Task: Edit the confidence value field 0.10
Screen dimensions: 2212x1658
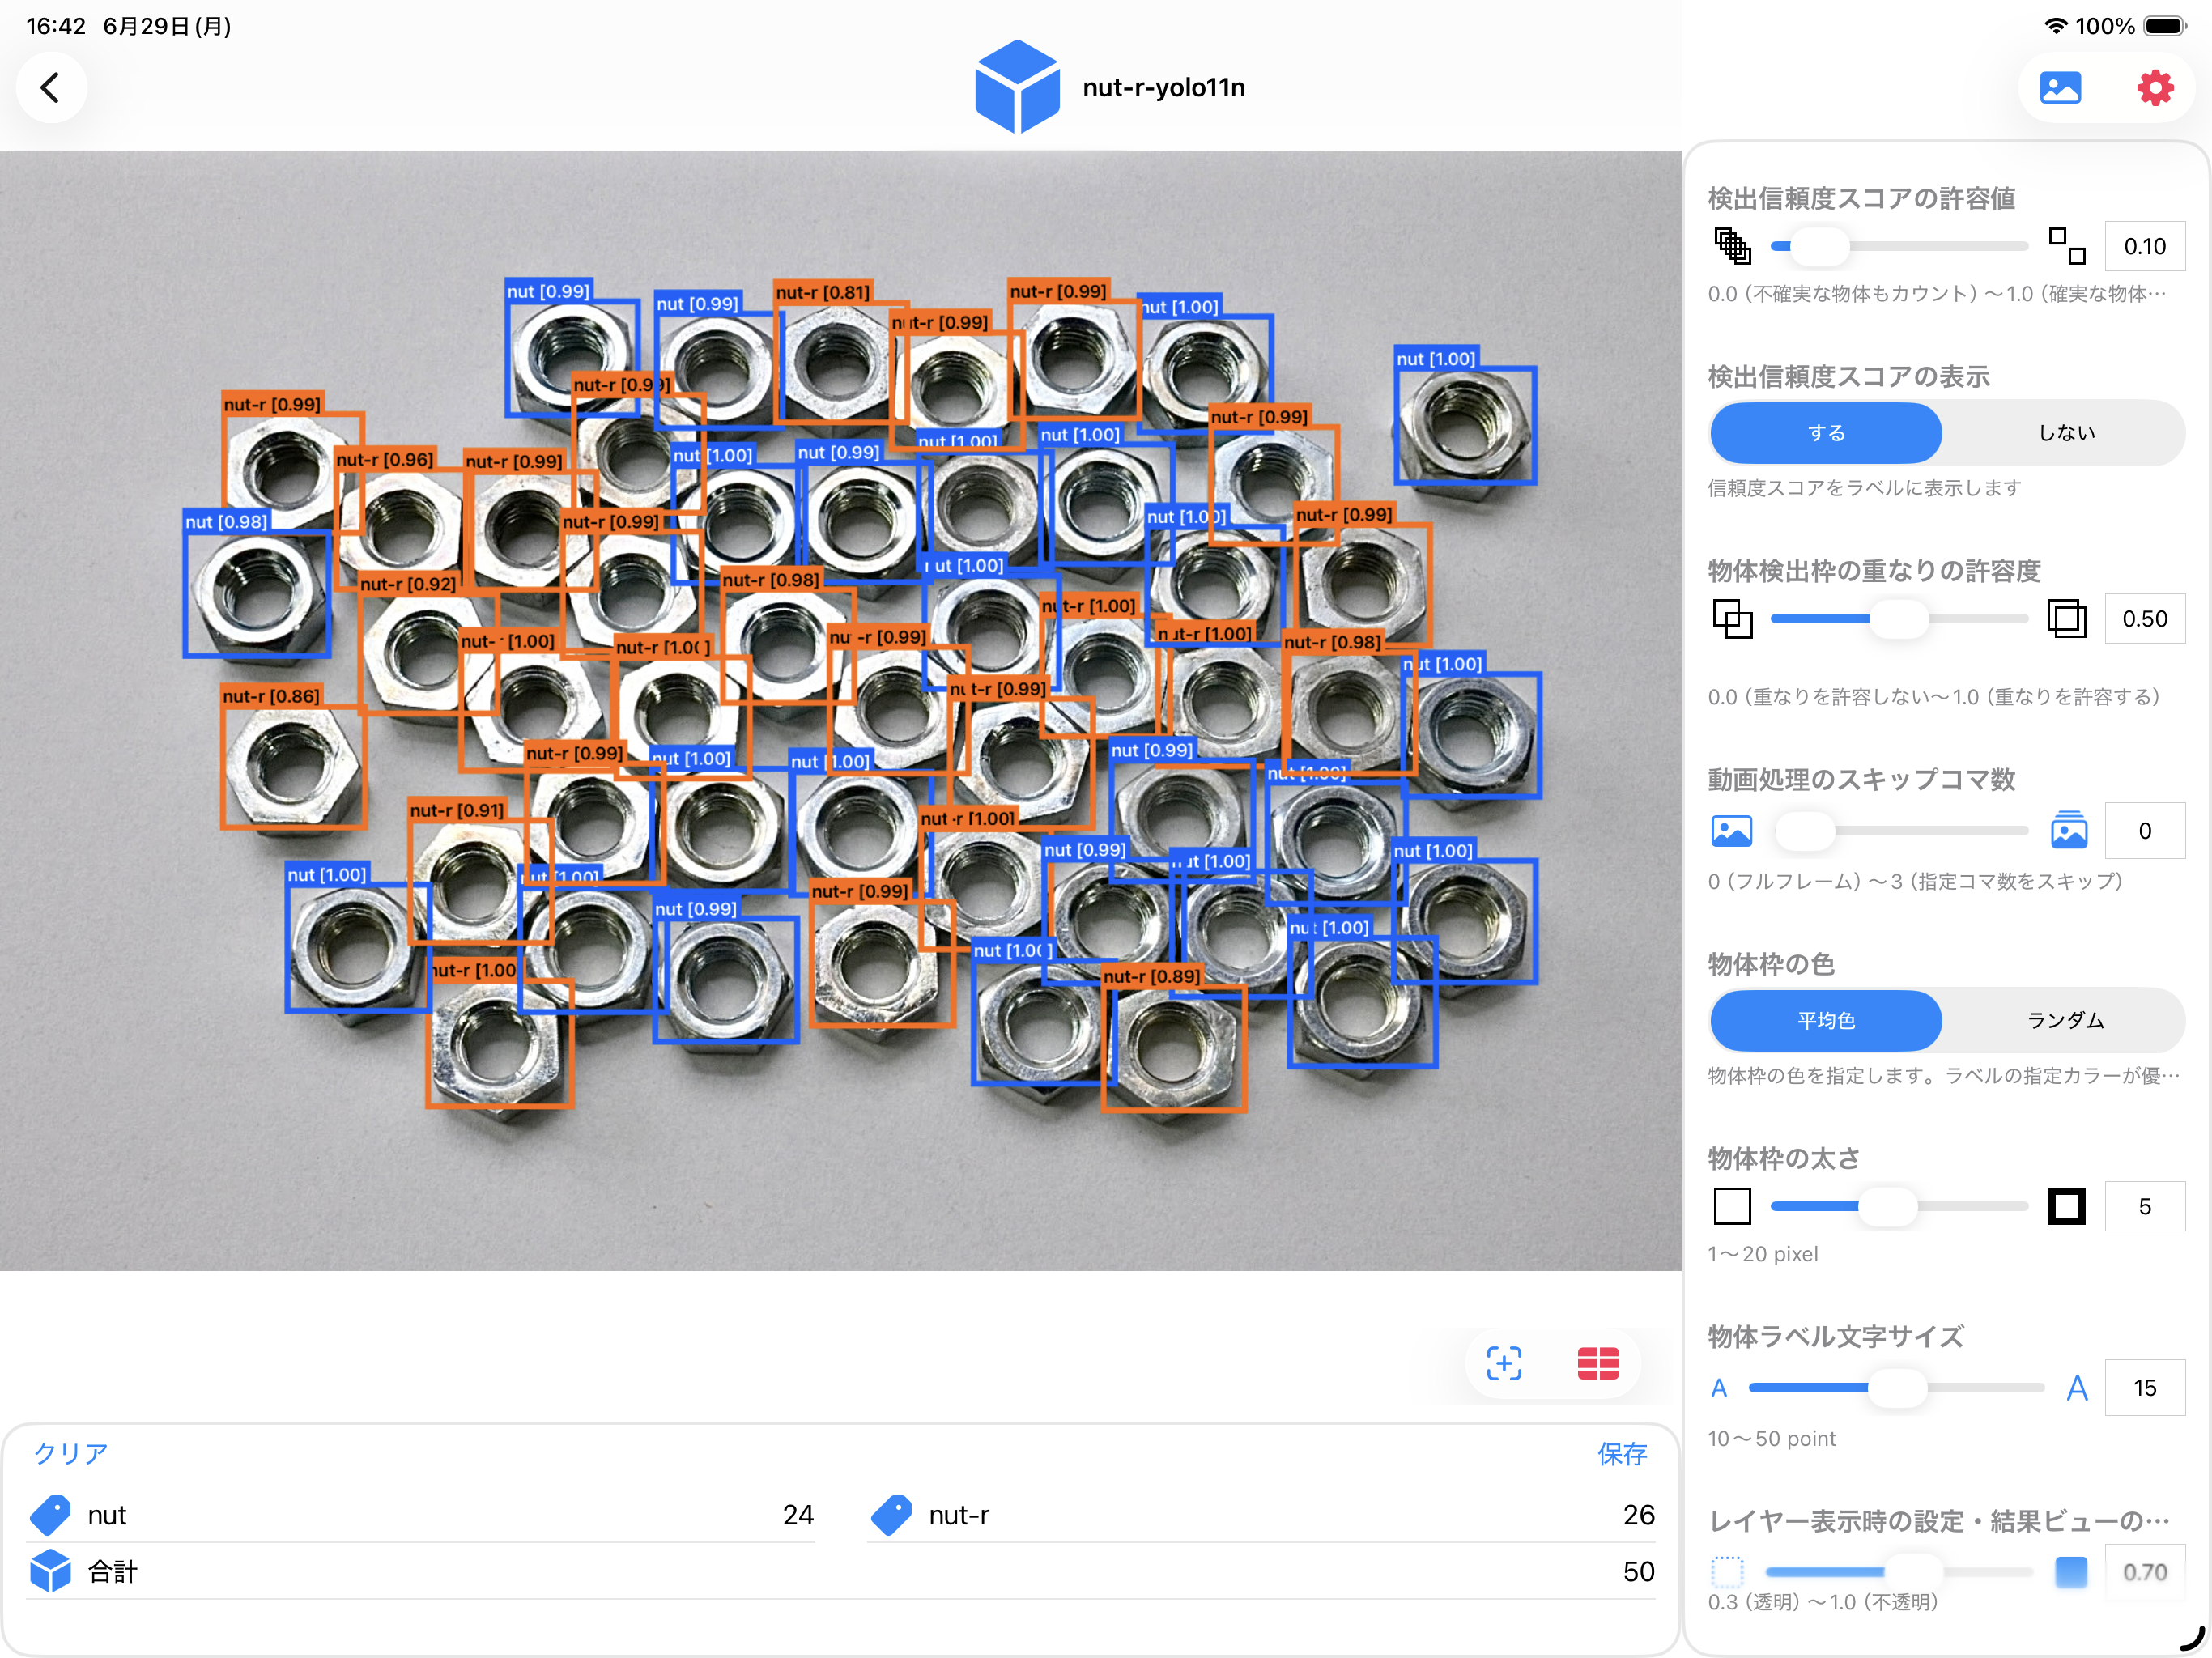Action: coord(2144,246)
